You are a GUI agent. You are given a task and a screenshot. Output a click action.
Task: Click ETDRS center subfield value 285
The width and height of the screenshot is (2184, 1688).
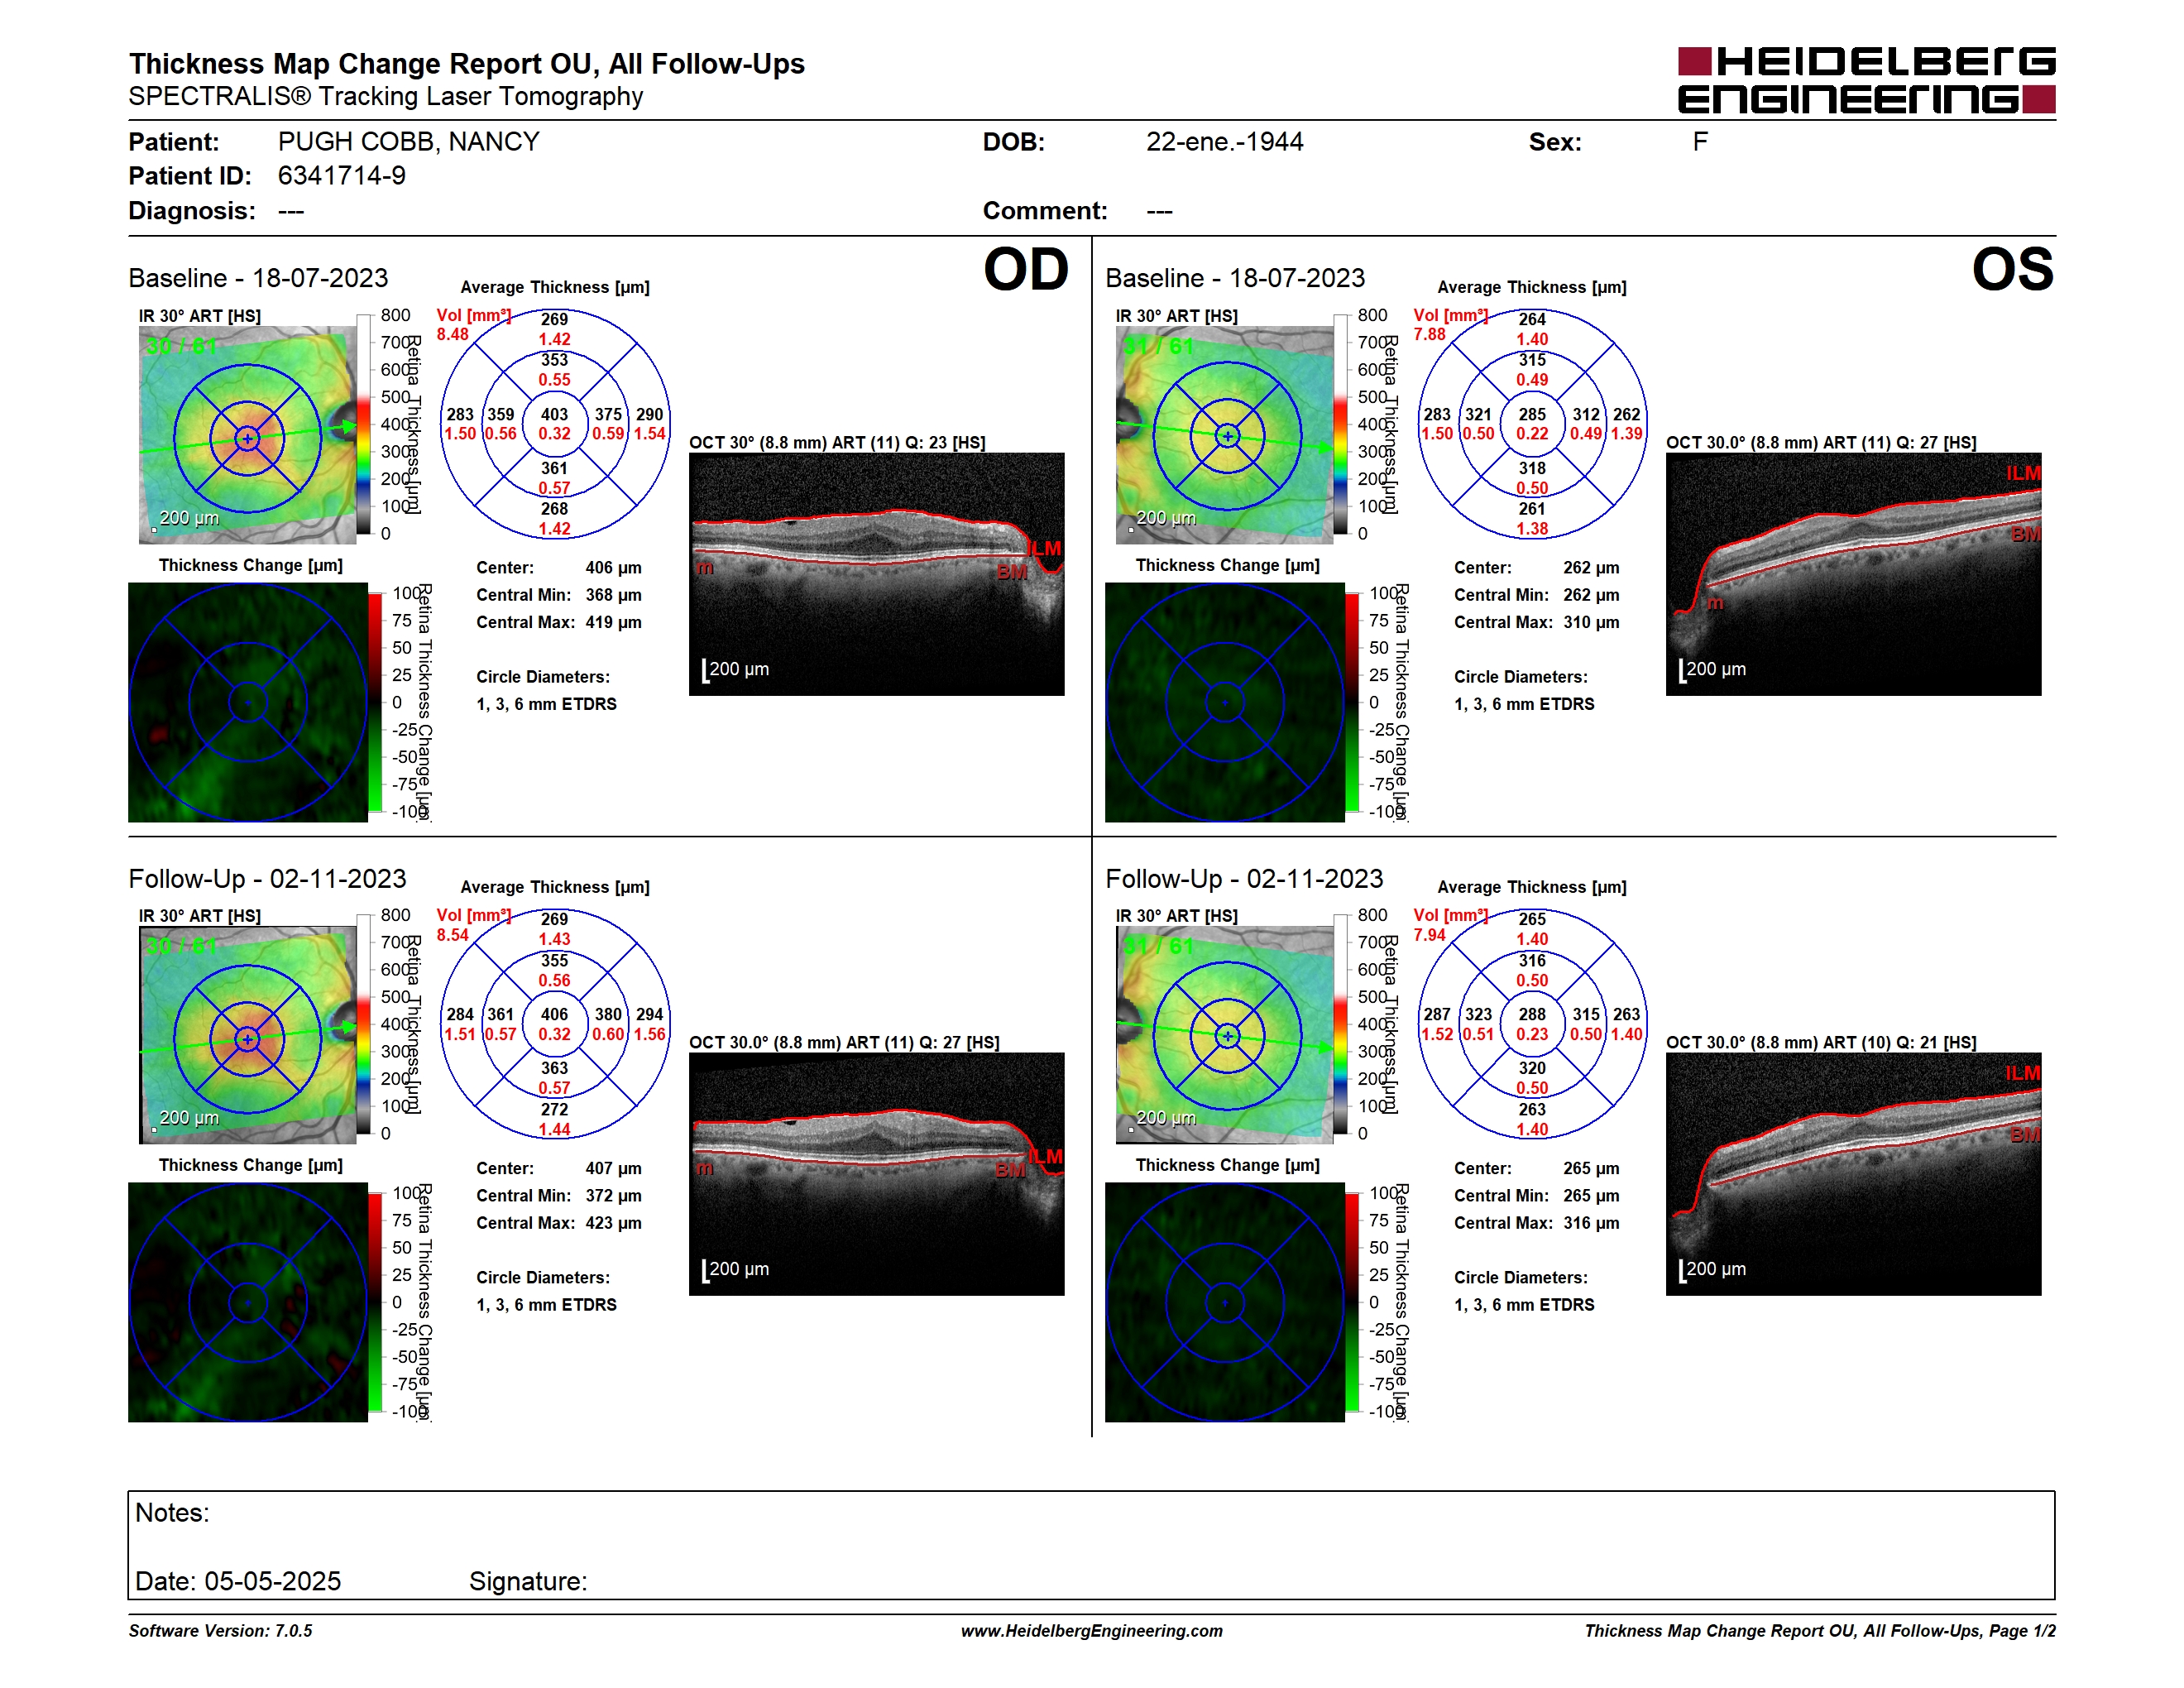(x=1532, y=414)
